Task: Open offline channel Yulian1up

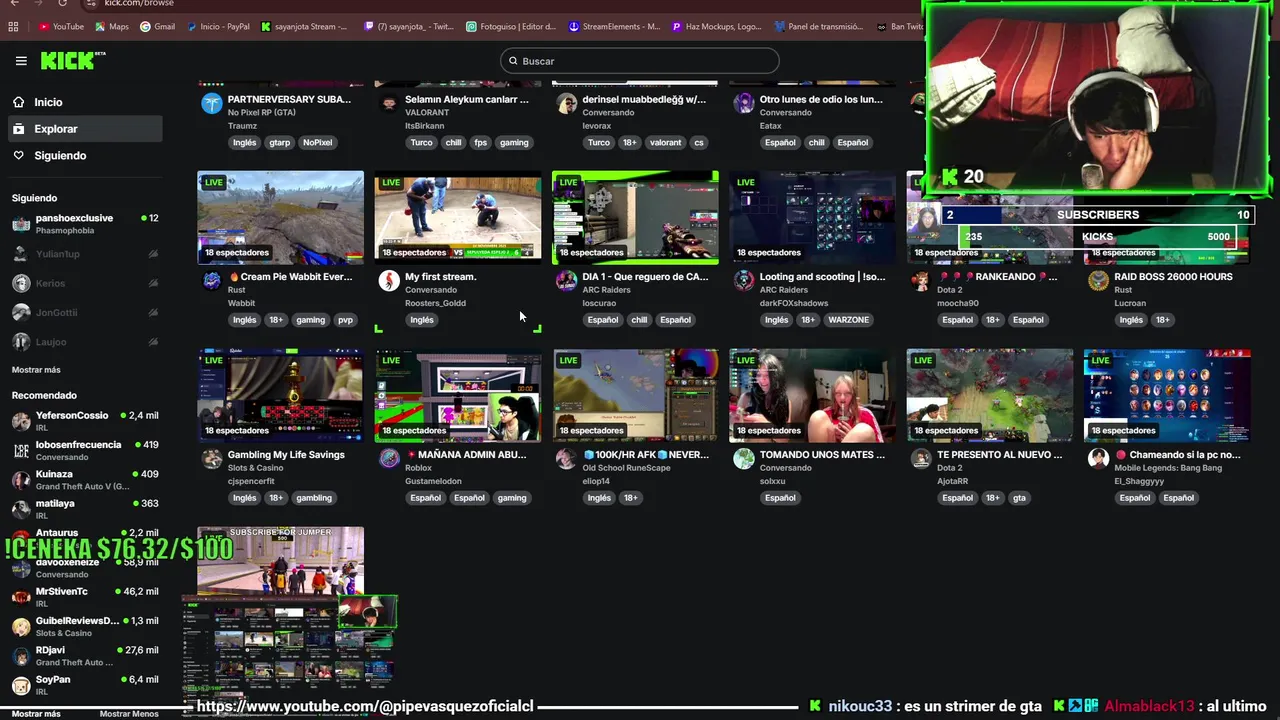Action: [x=85, y=254]
